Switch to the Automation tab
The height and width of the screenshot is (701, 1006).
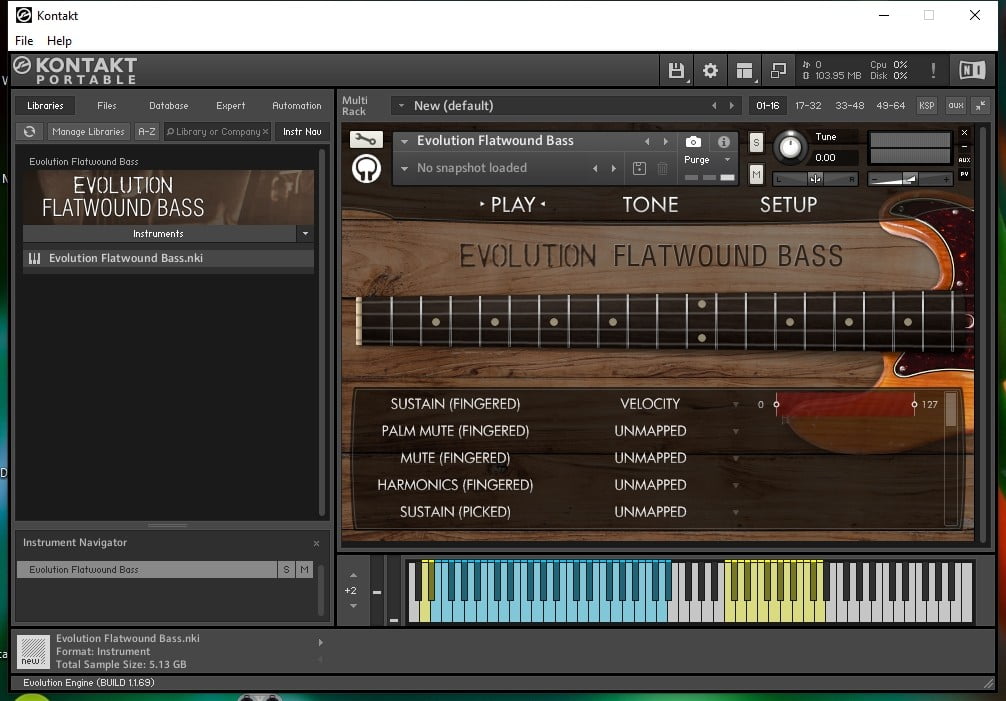pyautogui.click(x=296, y=106)
